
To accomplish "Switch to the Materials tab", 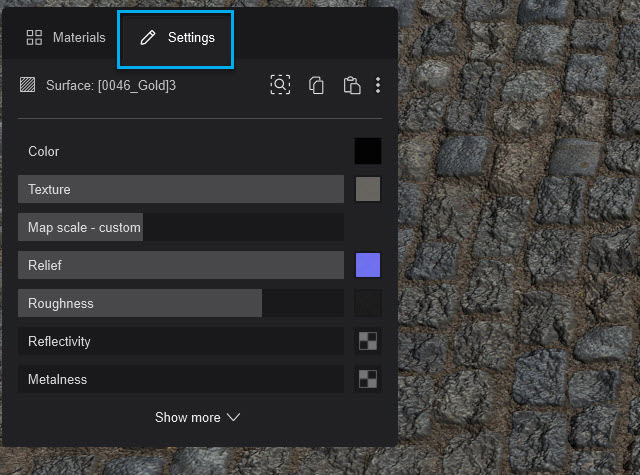I will [x=66, y=38].
